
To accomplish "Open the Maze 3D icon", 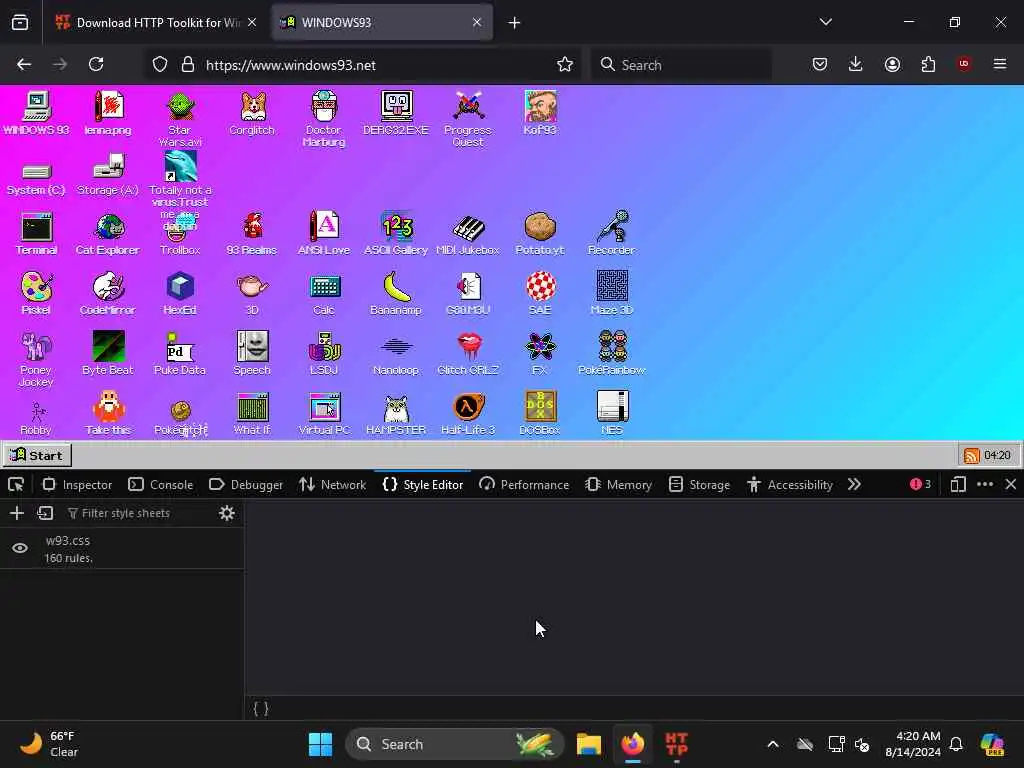I will [x=612, y=293].
